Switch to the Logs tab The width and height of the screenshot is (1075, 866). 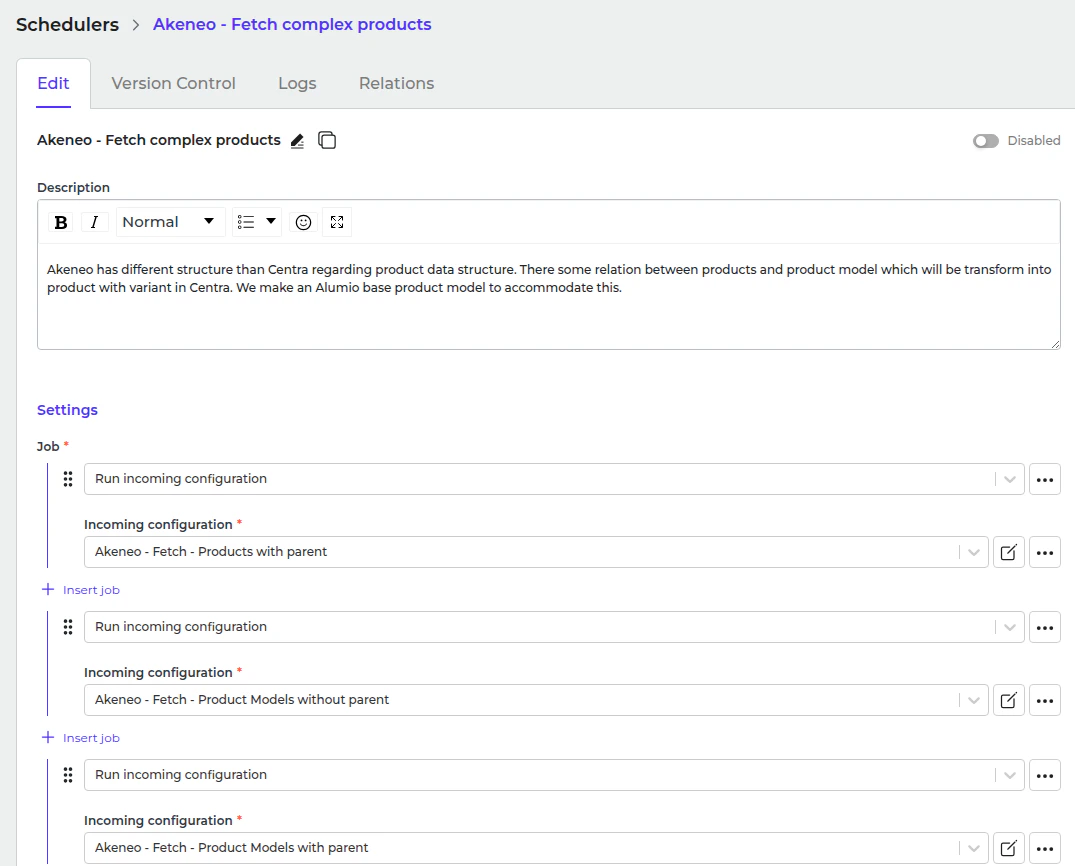(x=297, y=84)
